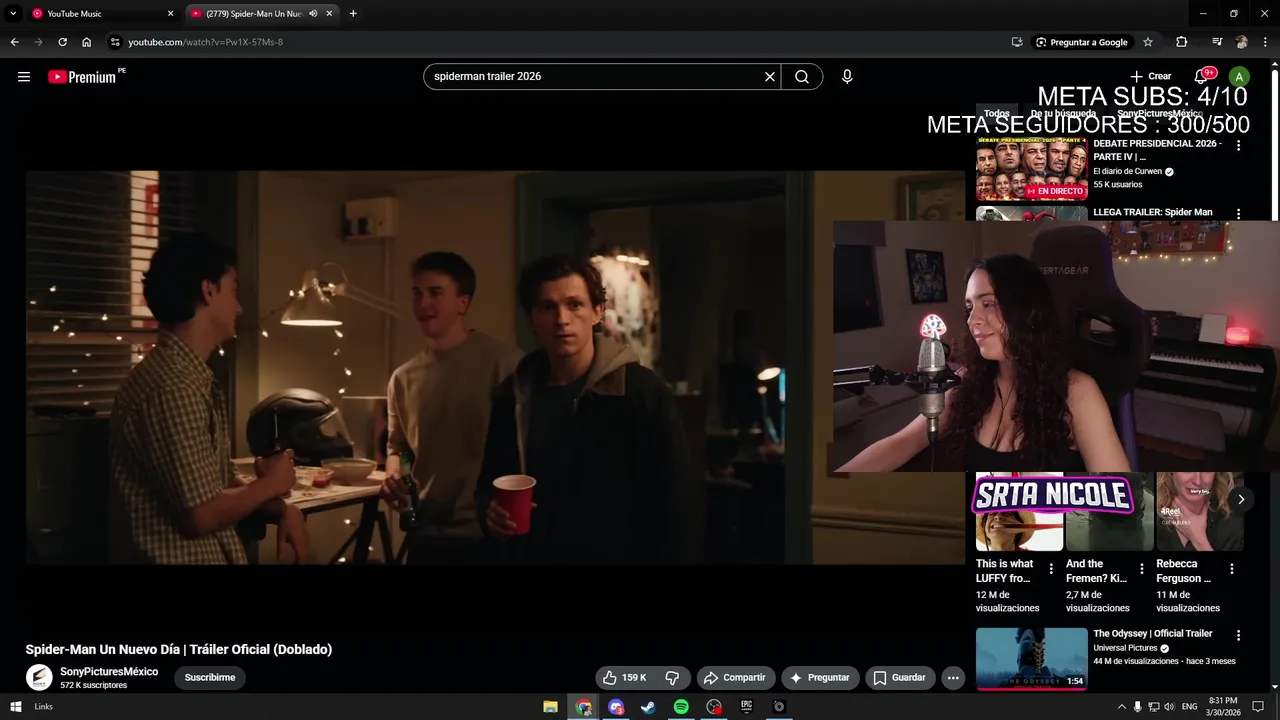Open options for LUFFY short
The image size is (1280, 720).
1051,569
